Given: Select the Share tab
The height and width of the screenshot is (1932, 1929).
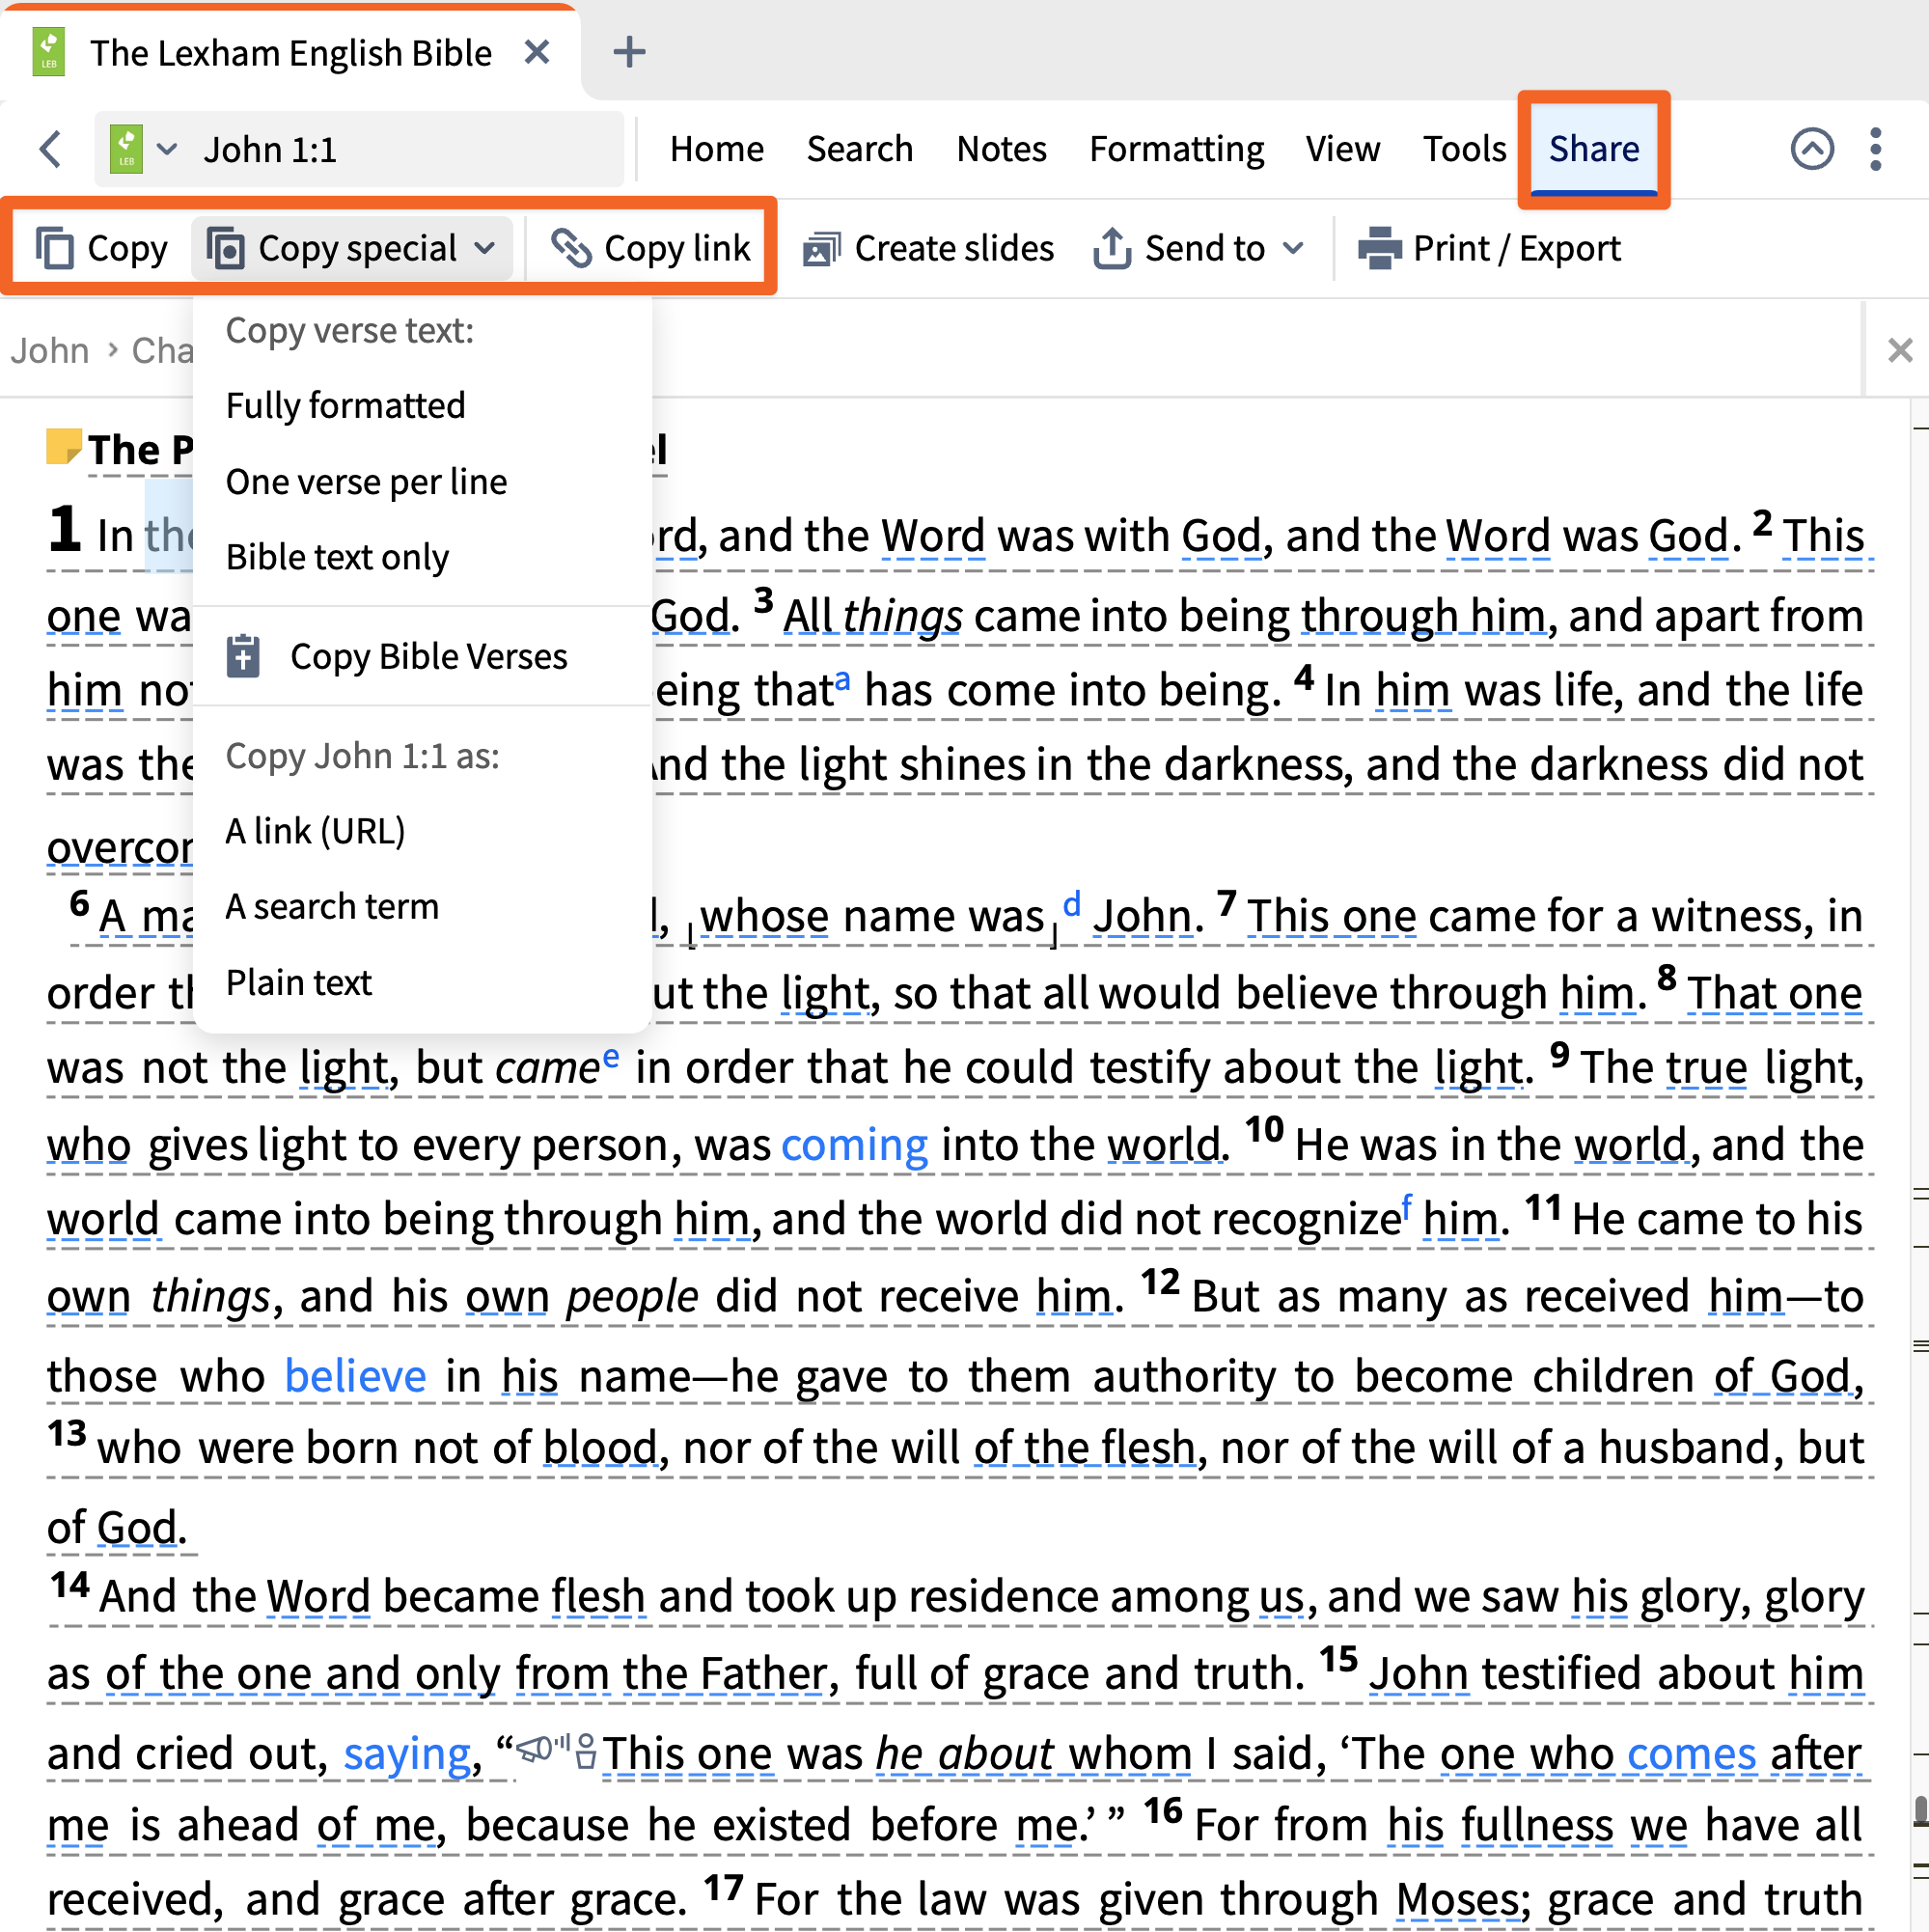Looking at the screenshot, I should pos(1594,149).
